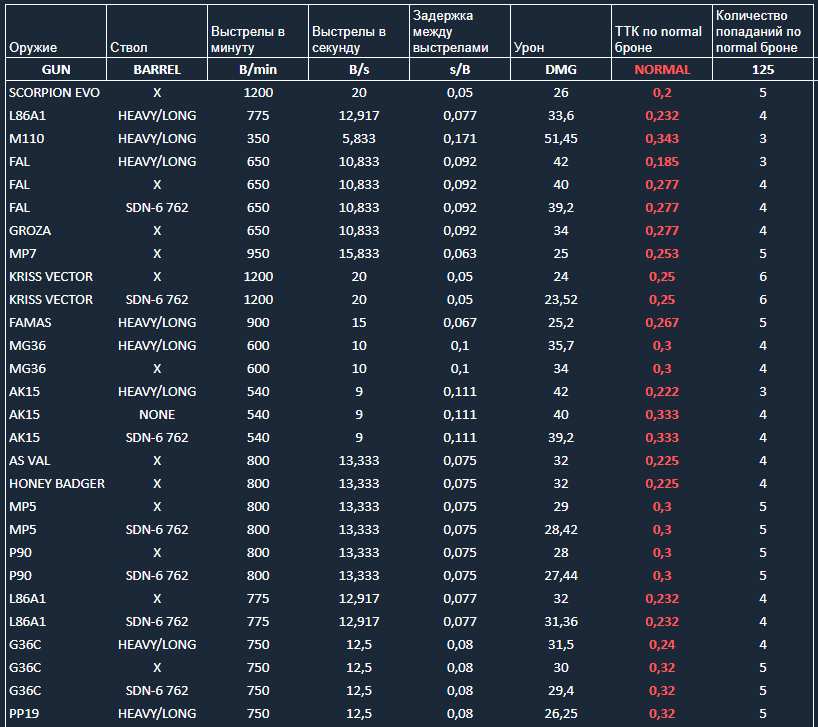Click the GUN subheader cell

tap(56, 70)
